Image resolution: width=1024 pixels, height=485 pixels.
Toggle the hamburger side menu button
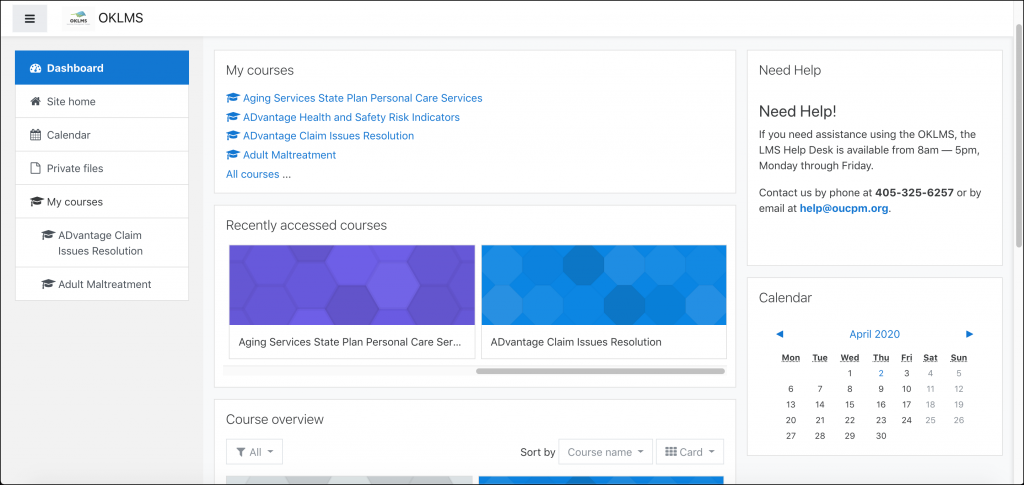tap(30, 18)
